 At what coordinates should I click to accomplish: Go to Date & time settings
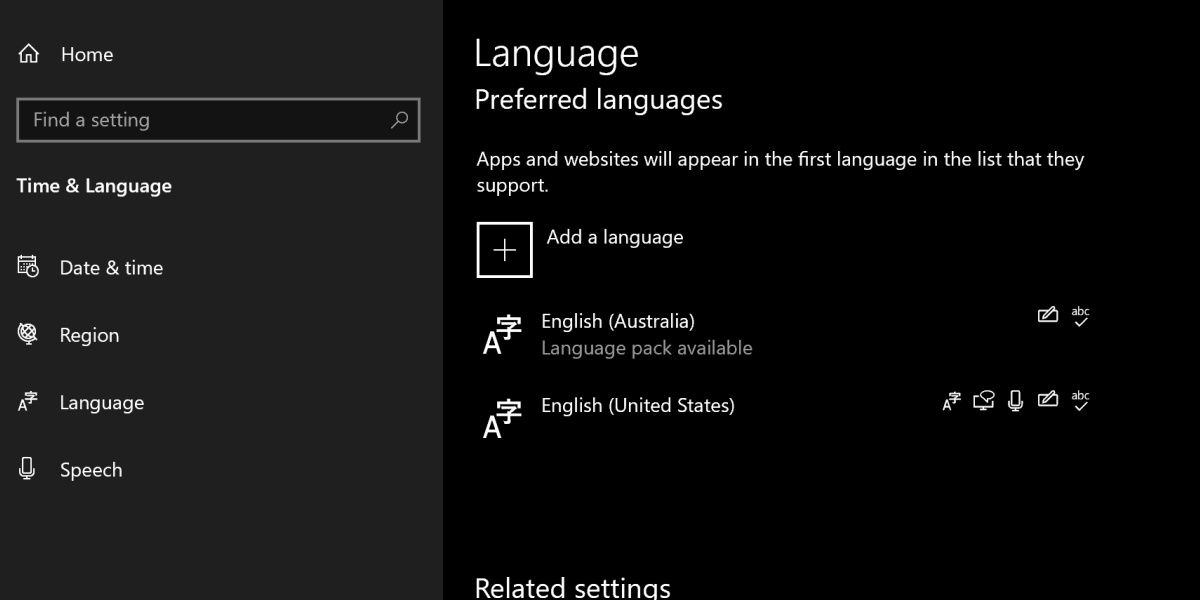tap(111, 268)
